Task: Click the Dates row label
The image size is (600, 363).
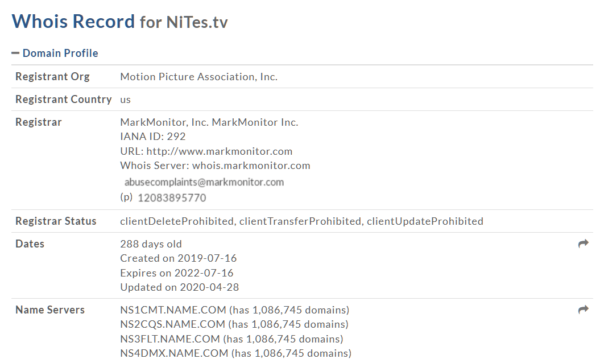Action: coord(30,244)
